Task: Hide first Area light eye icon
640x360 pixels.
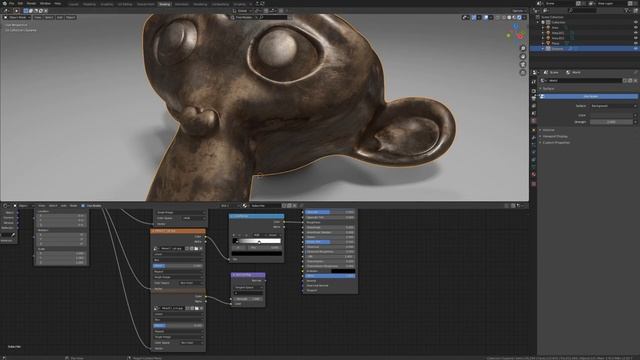Action: (636, 27)
